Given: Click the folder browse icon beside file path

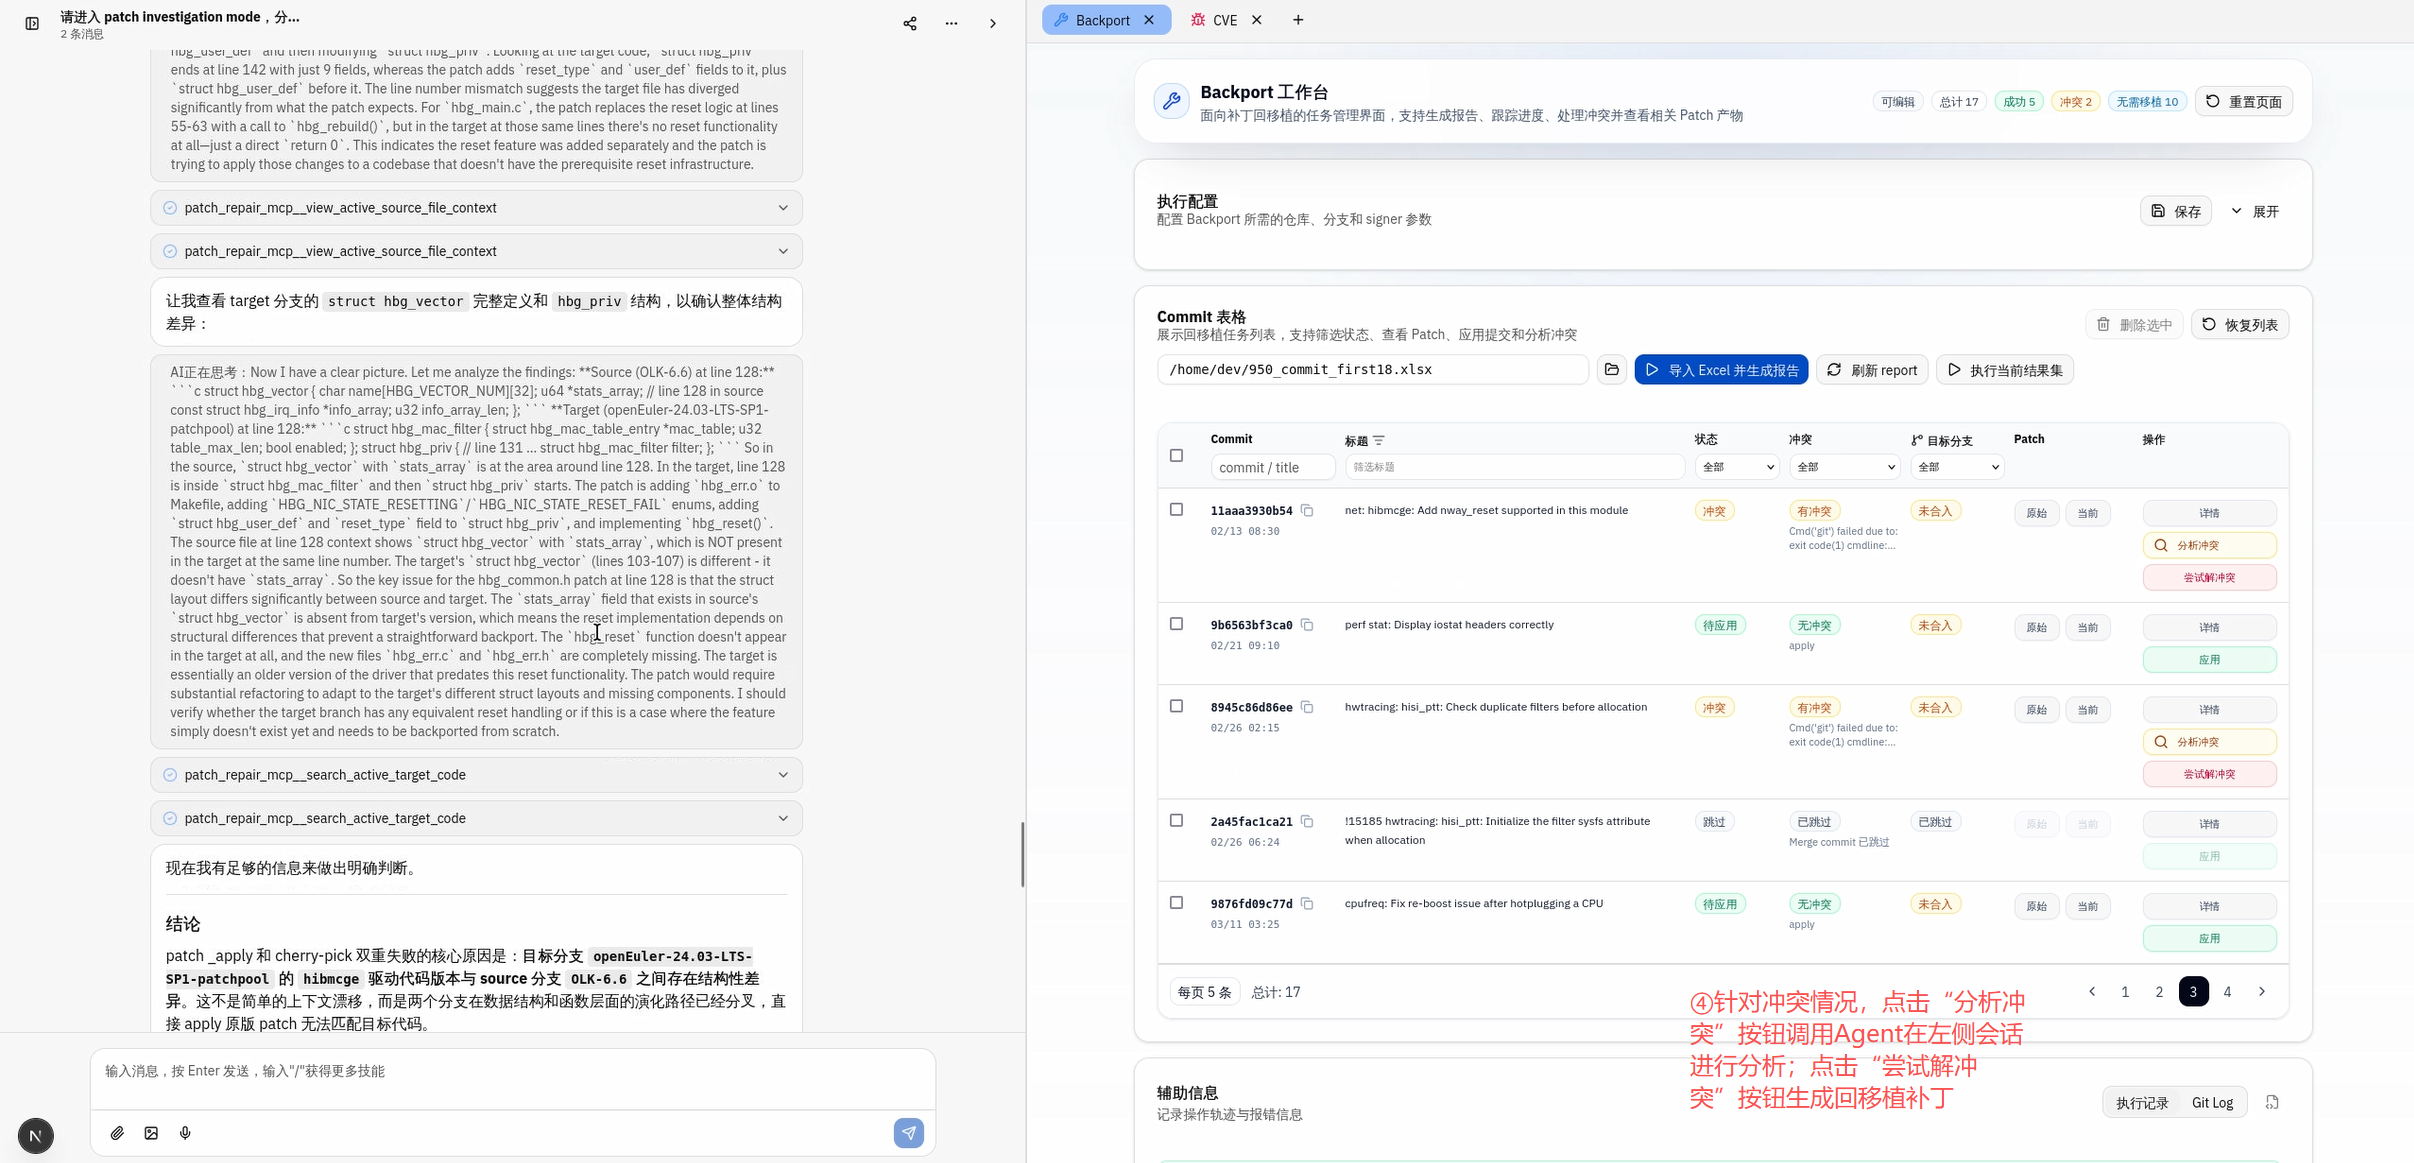Looking at the screenshot, I should coord(1611,370).
